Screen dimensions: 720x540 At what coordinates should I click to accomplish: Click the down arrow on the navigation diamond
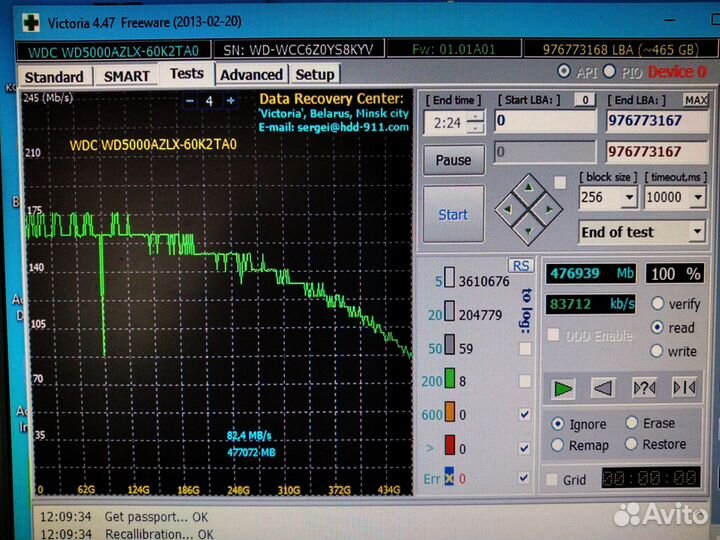[x=529, y=231]
